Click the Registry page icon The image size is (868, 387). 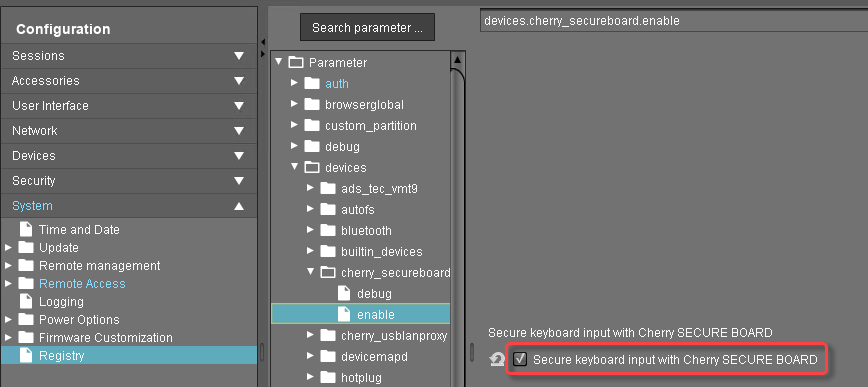click(x=26, y=355)
